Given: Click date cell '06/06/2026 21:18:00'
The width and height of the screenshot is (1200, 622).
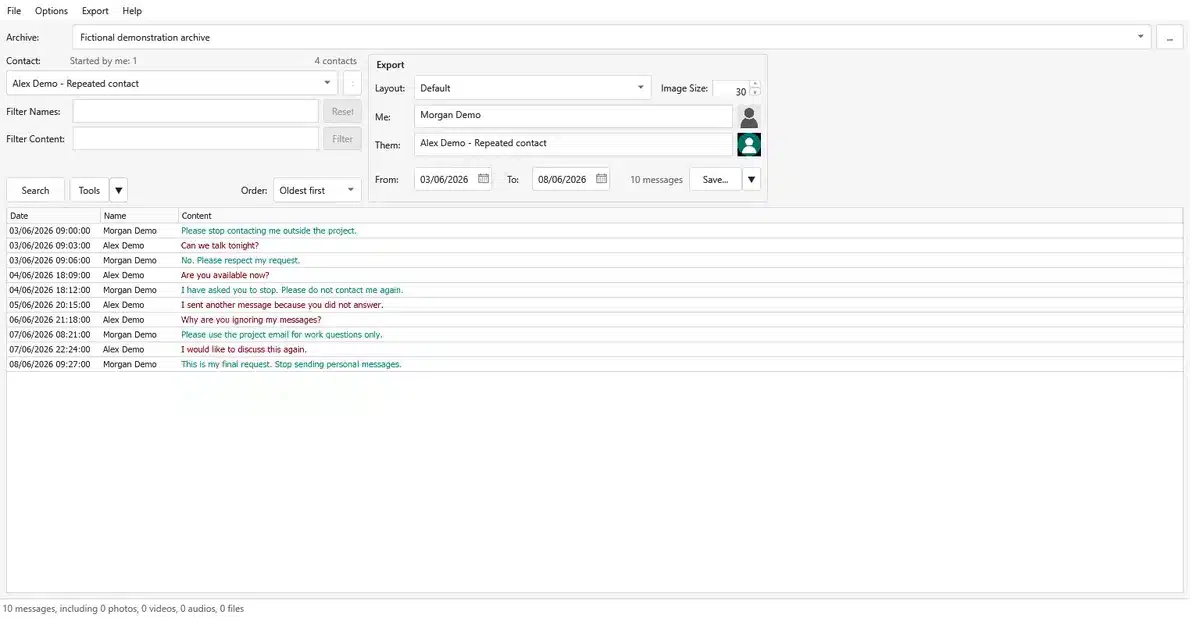Looking at the screenshot, I should coord(50,320).
